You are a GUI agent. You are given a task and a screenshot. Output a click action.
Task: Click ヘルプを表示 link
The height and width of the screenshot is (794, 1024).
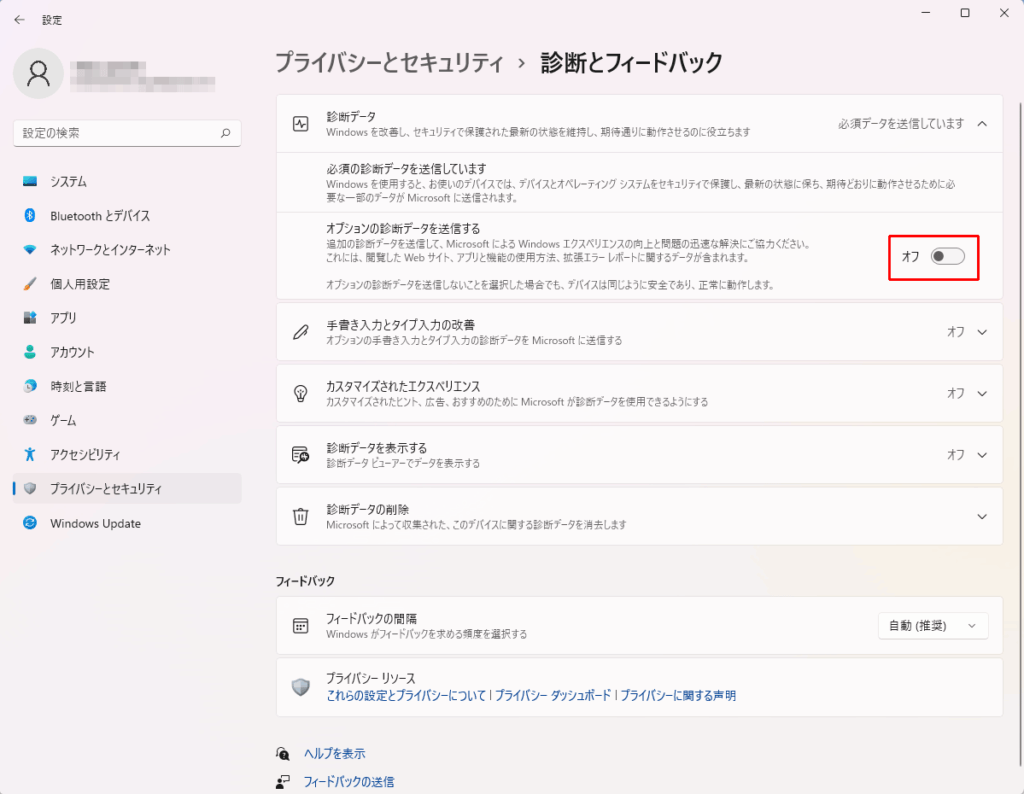334,754
